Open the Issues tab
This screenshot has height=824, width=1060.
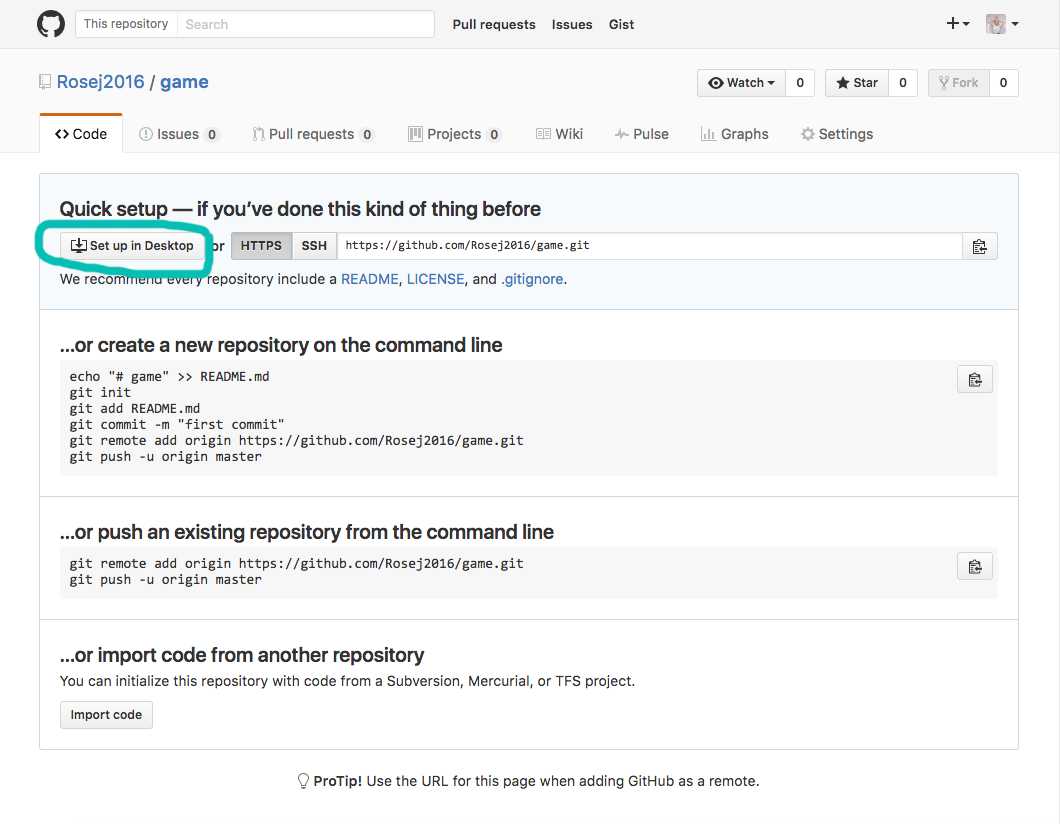(x=178, y=134)
